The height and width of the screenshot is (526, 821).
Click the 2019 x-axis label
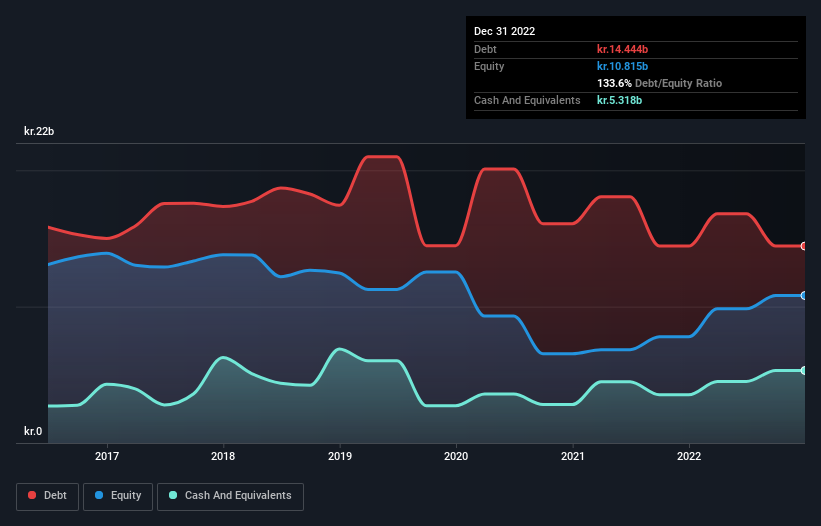340,456
